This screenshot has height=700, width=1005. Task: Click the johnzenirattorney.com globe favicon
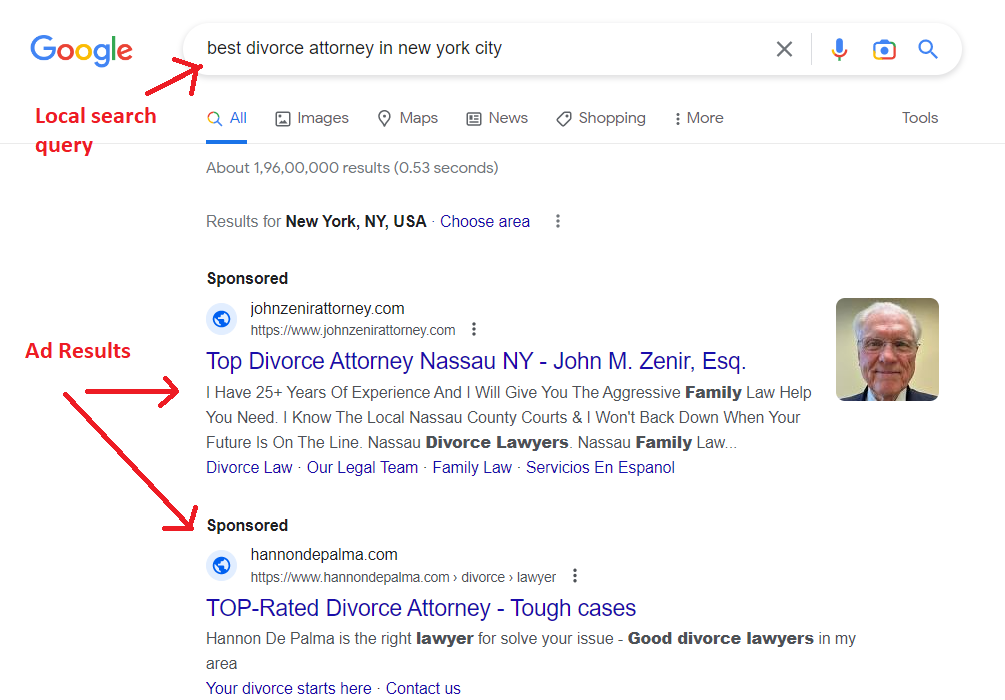coord(222,319)
